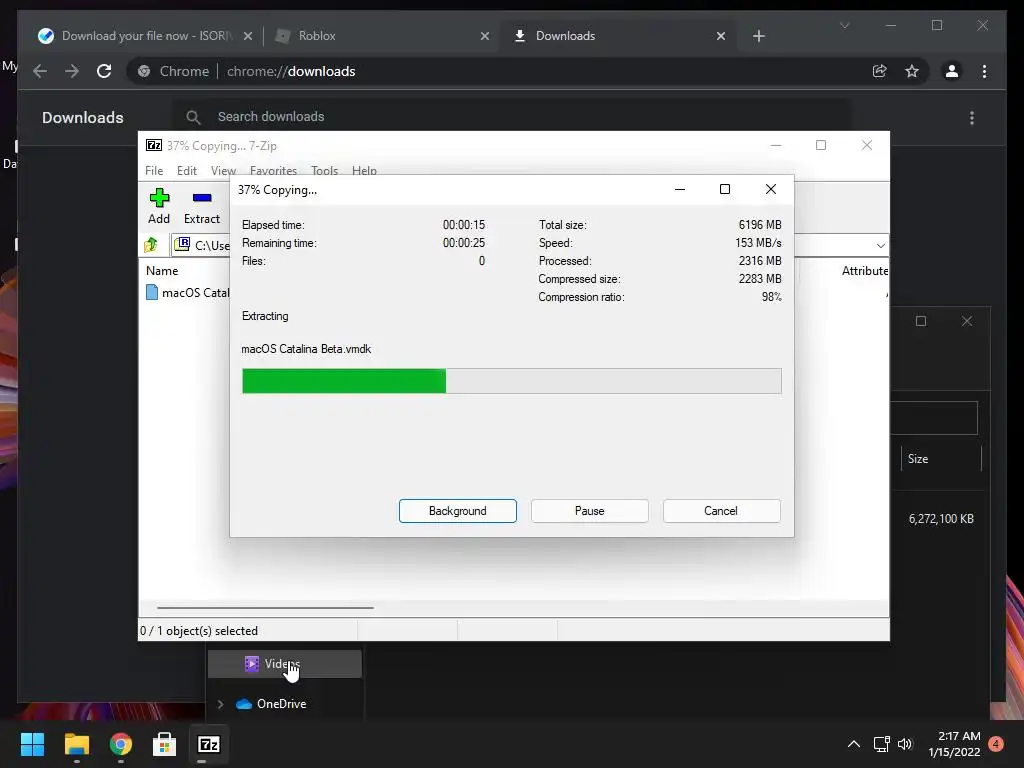Open Microsoft Store from the taskbar

point(164,744)
